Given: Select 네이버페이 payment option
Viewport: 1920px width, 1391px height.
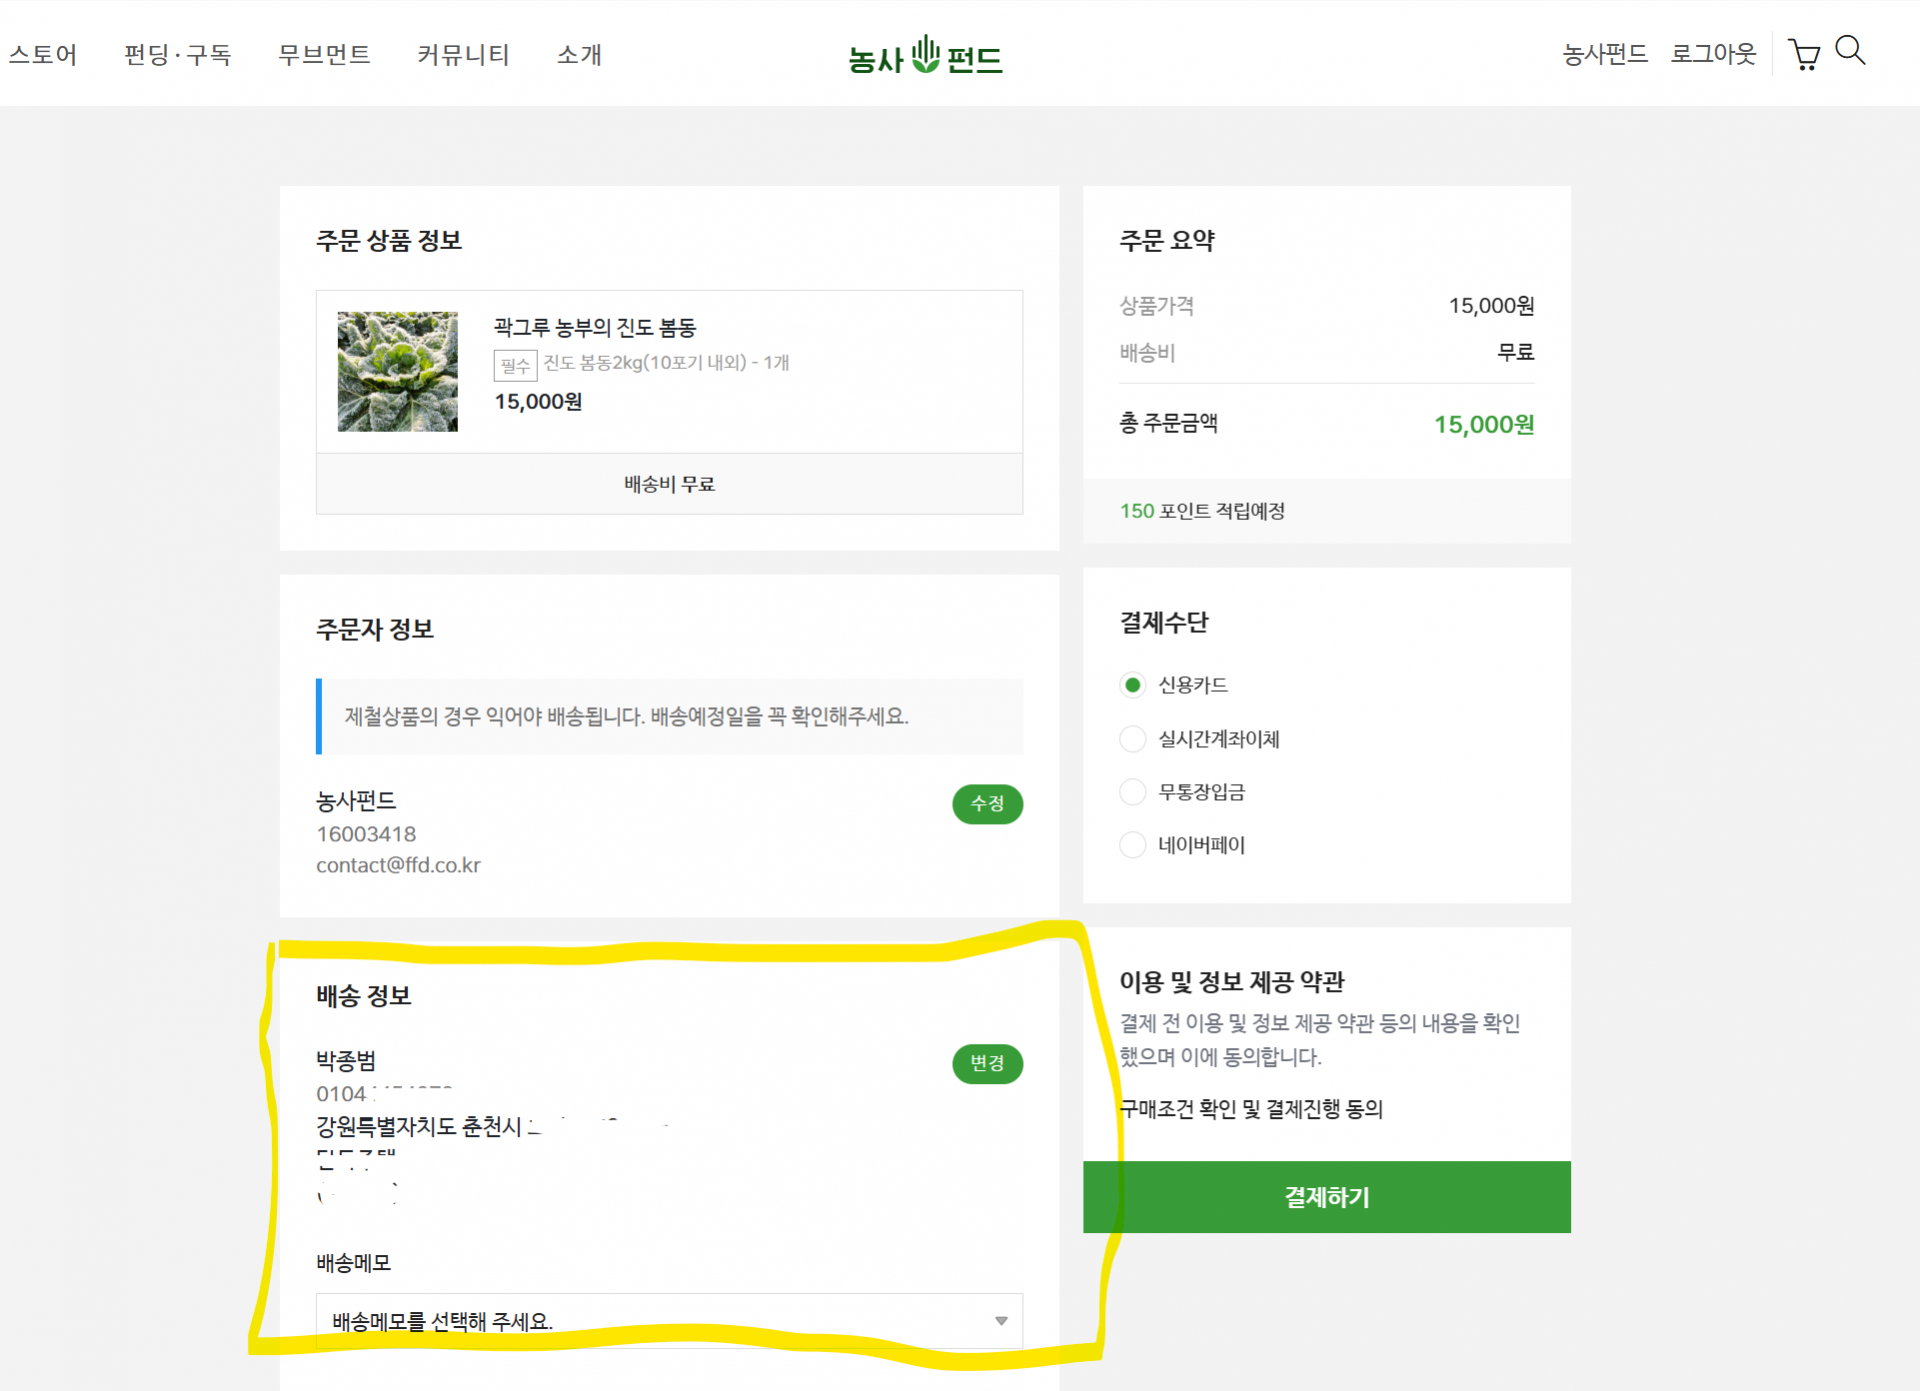Looking at the screenshot, I should point(1132,845).
